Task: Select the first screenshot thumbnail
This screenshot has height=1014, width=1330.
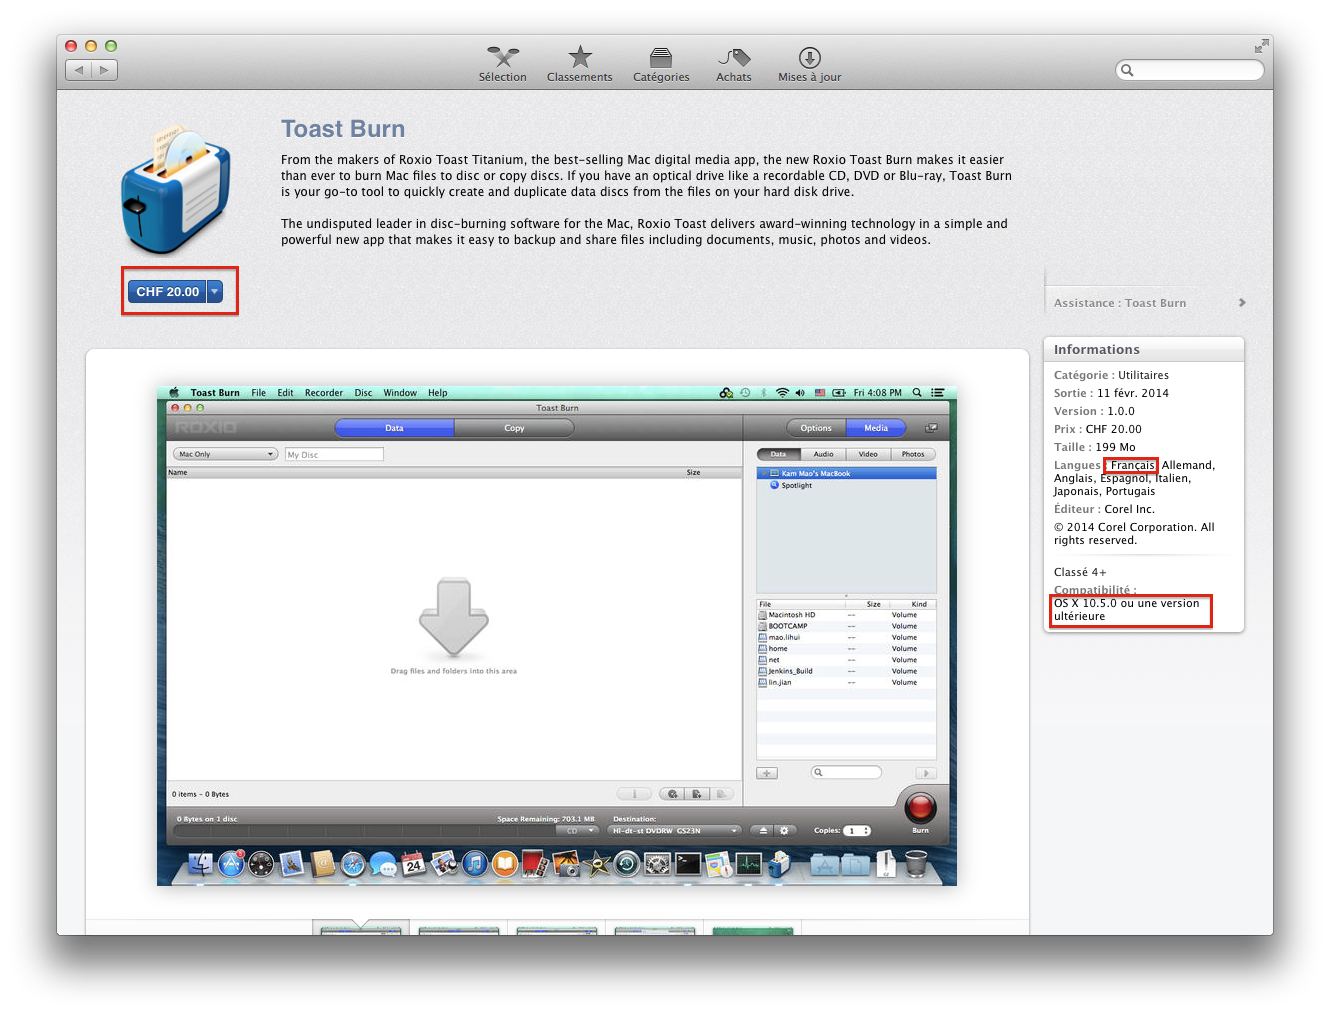Action: (x=361, y=930)
